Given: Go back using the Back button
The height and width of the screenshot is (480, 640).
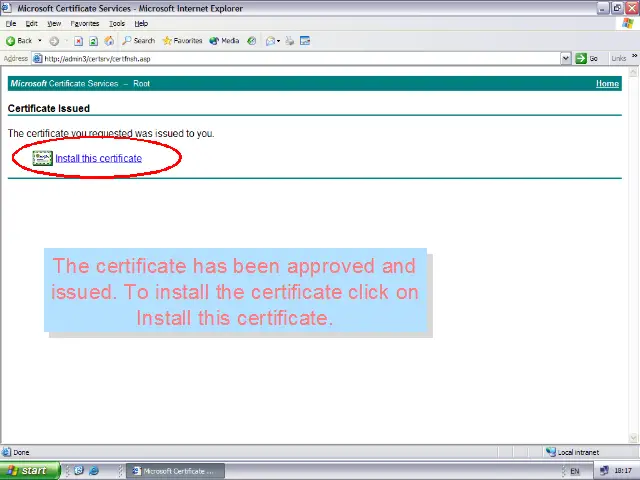Looking at the screenshot, I should click(19, 41).
